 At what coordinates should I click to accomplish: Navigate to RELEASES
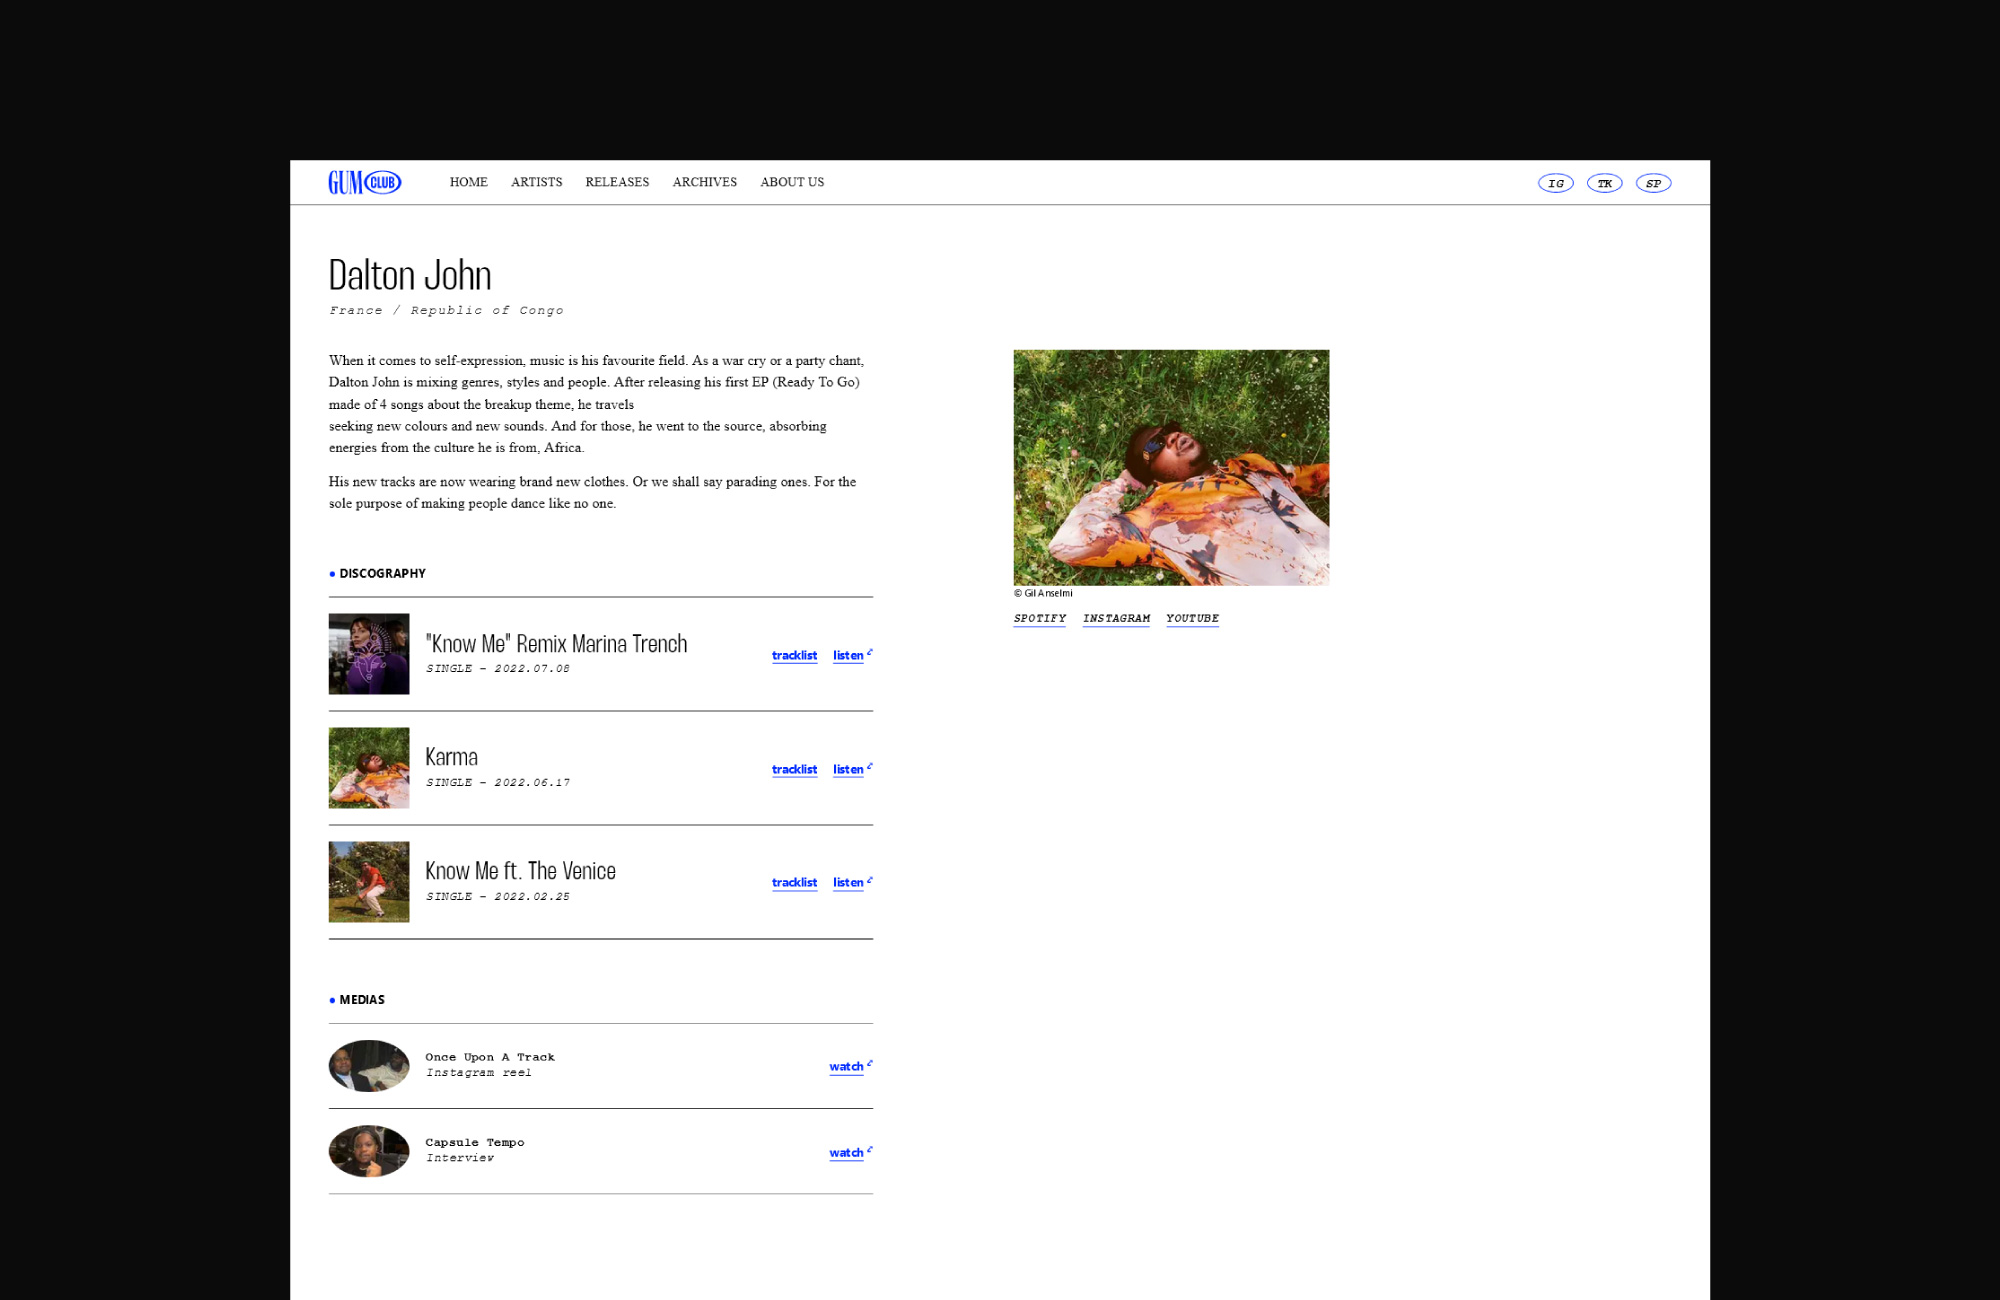pos(617,182)
